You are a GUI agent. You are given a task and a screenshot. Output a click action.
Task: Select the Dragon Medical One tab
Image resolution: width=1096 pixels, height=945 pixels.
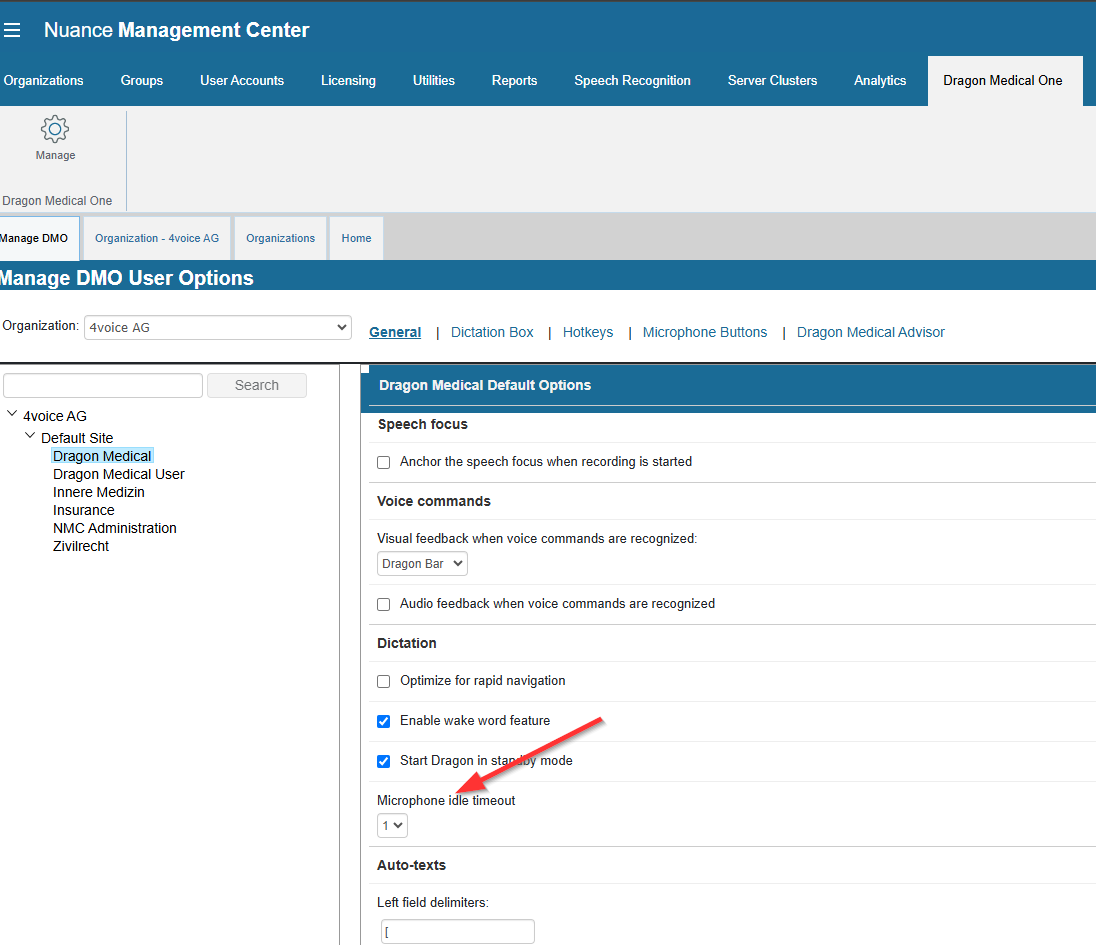(x=1003, y=80)
